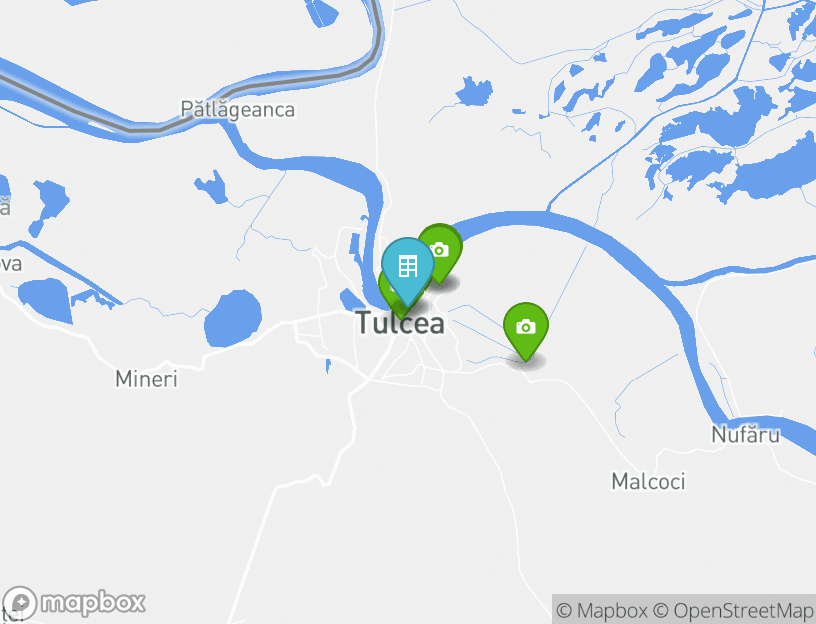Click the Mapbox circular logo icon
The width and height of the screenshot is (816, 624).
[x=20, y=604]
